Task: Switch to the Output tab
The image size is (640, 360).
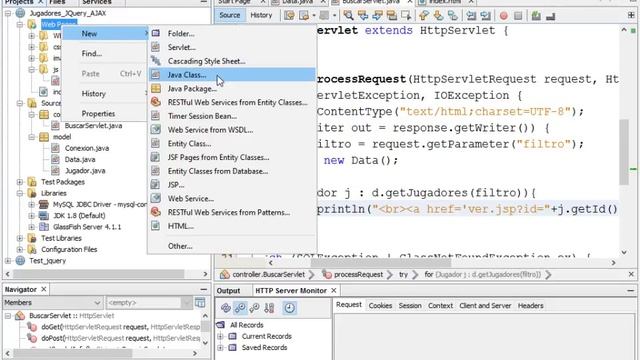Action: coord(228,291)
